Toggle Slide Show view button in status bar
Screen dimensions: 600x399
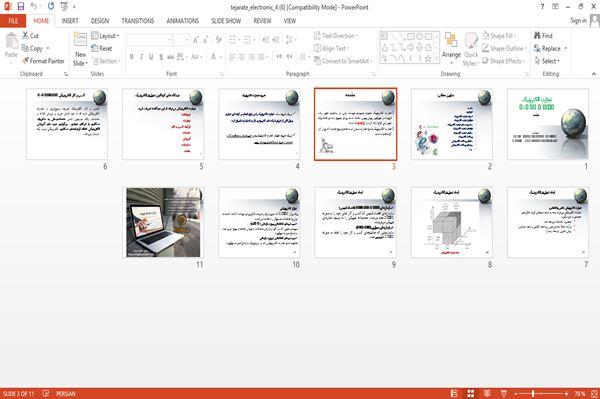(504, 394)
